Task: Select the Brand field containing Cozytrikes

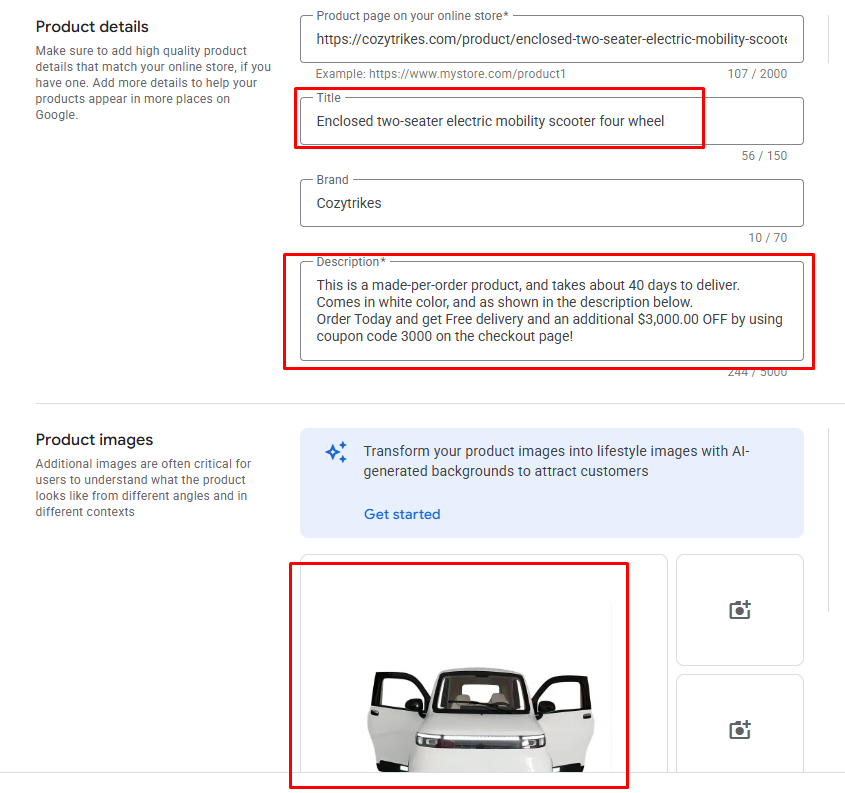Action: [551, 203]
